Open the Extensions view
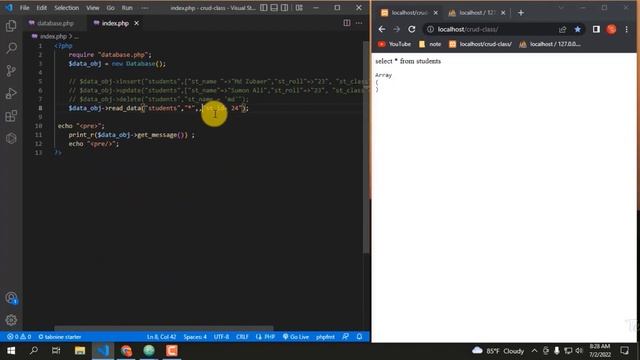 11,116
